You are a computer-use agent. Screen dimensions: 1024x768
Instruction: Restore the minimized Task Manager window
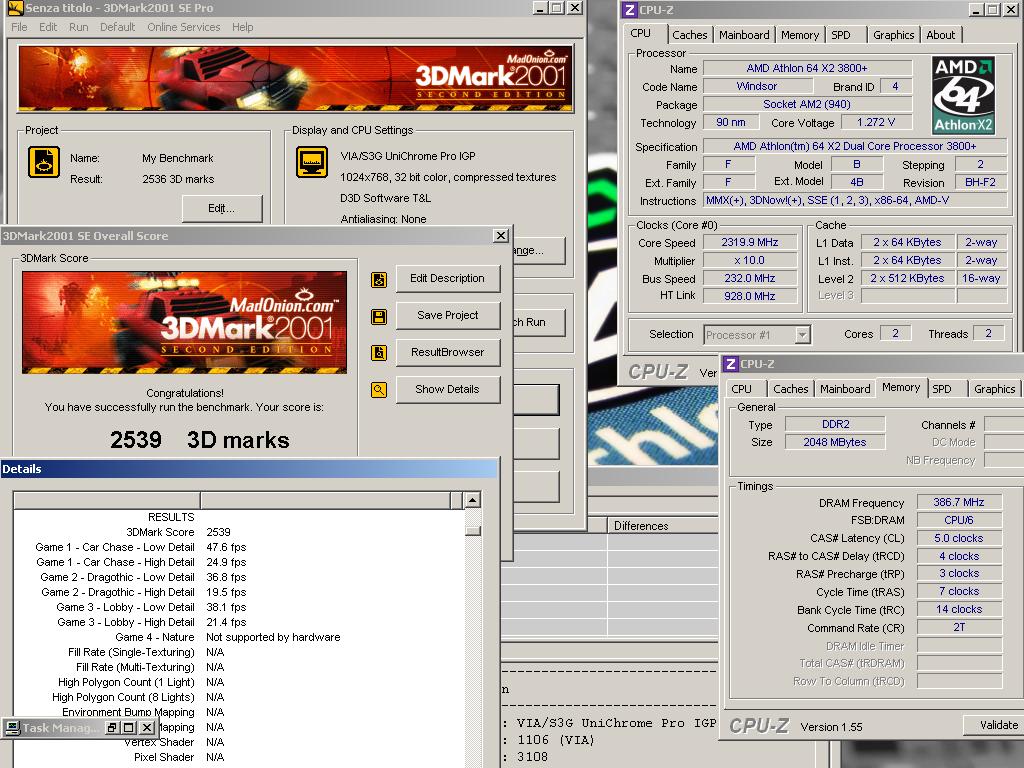[112, 728]
